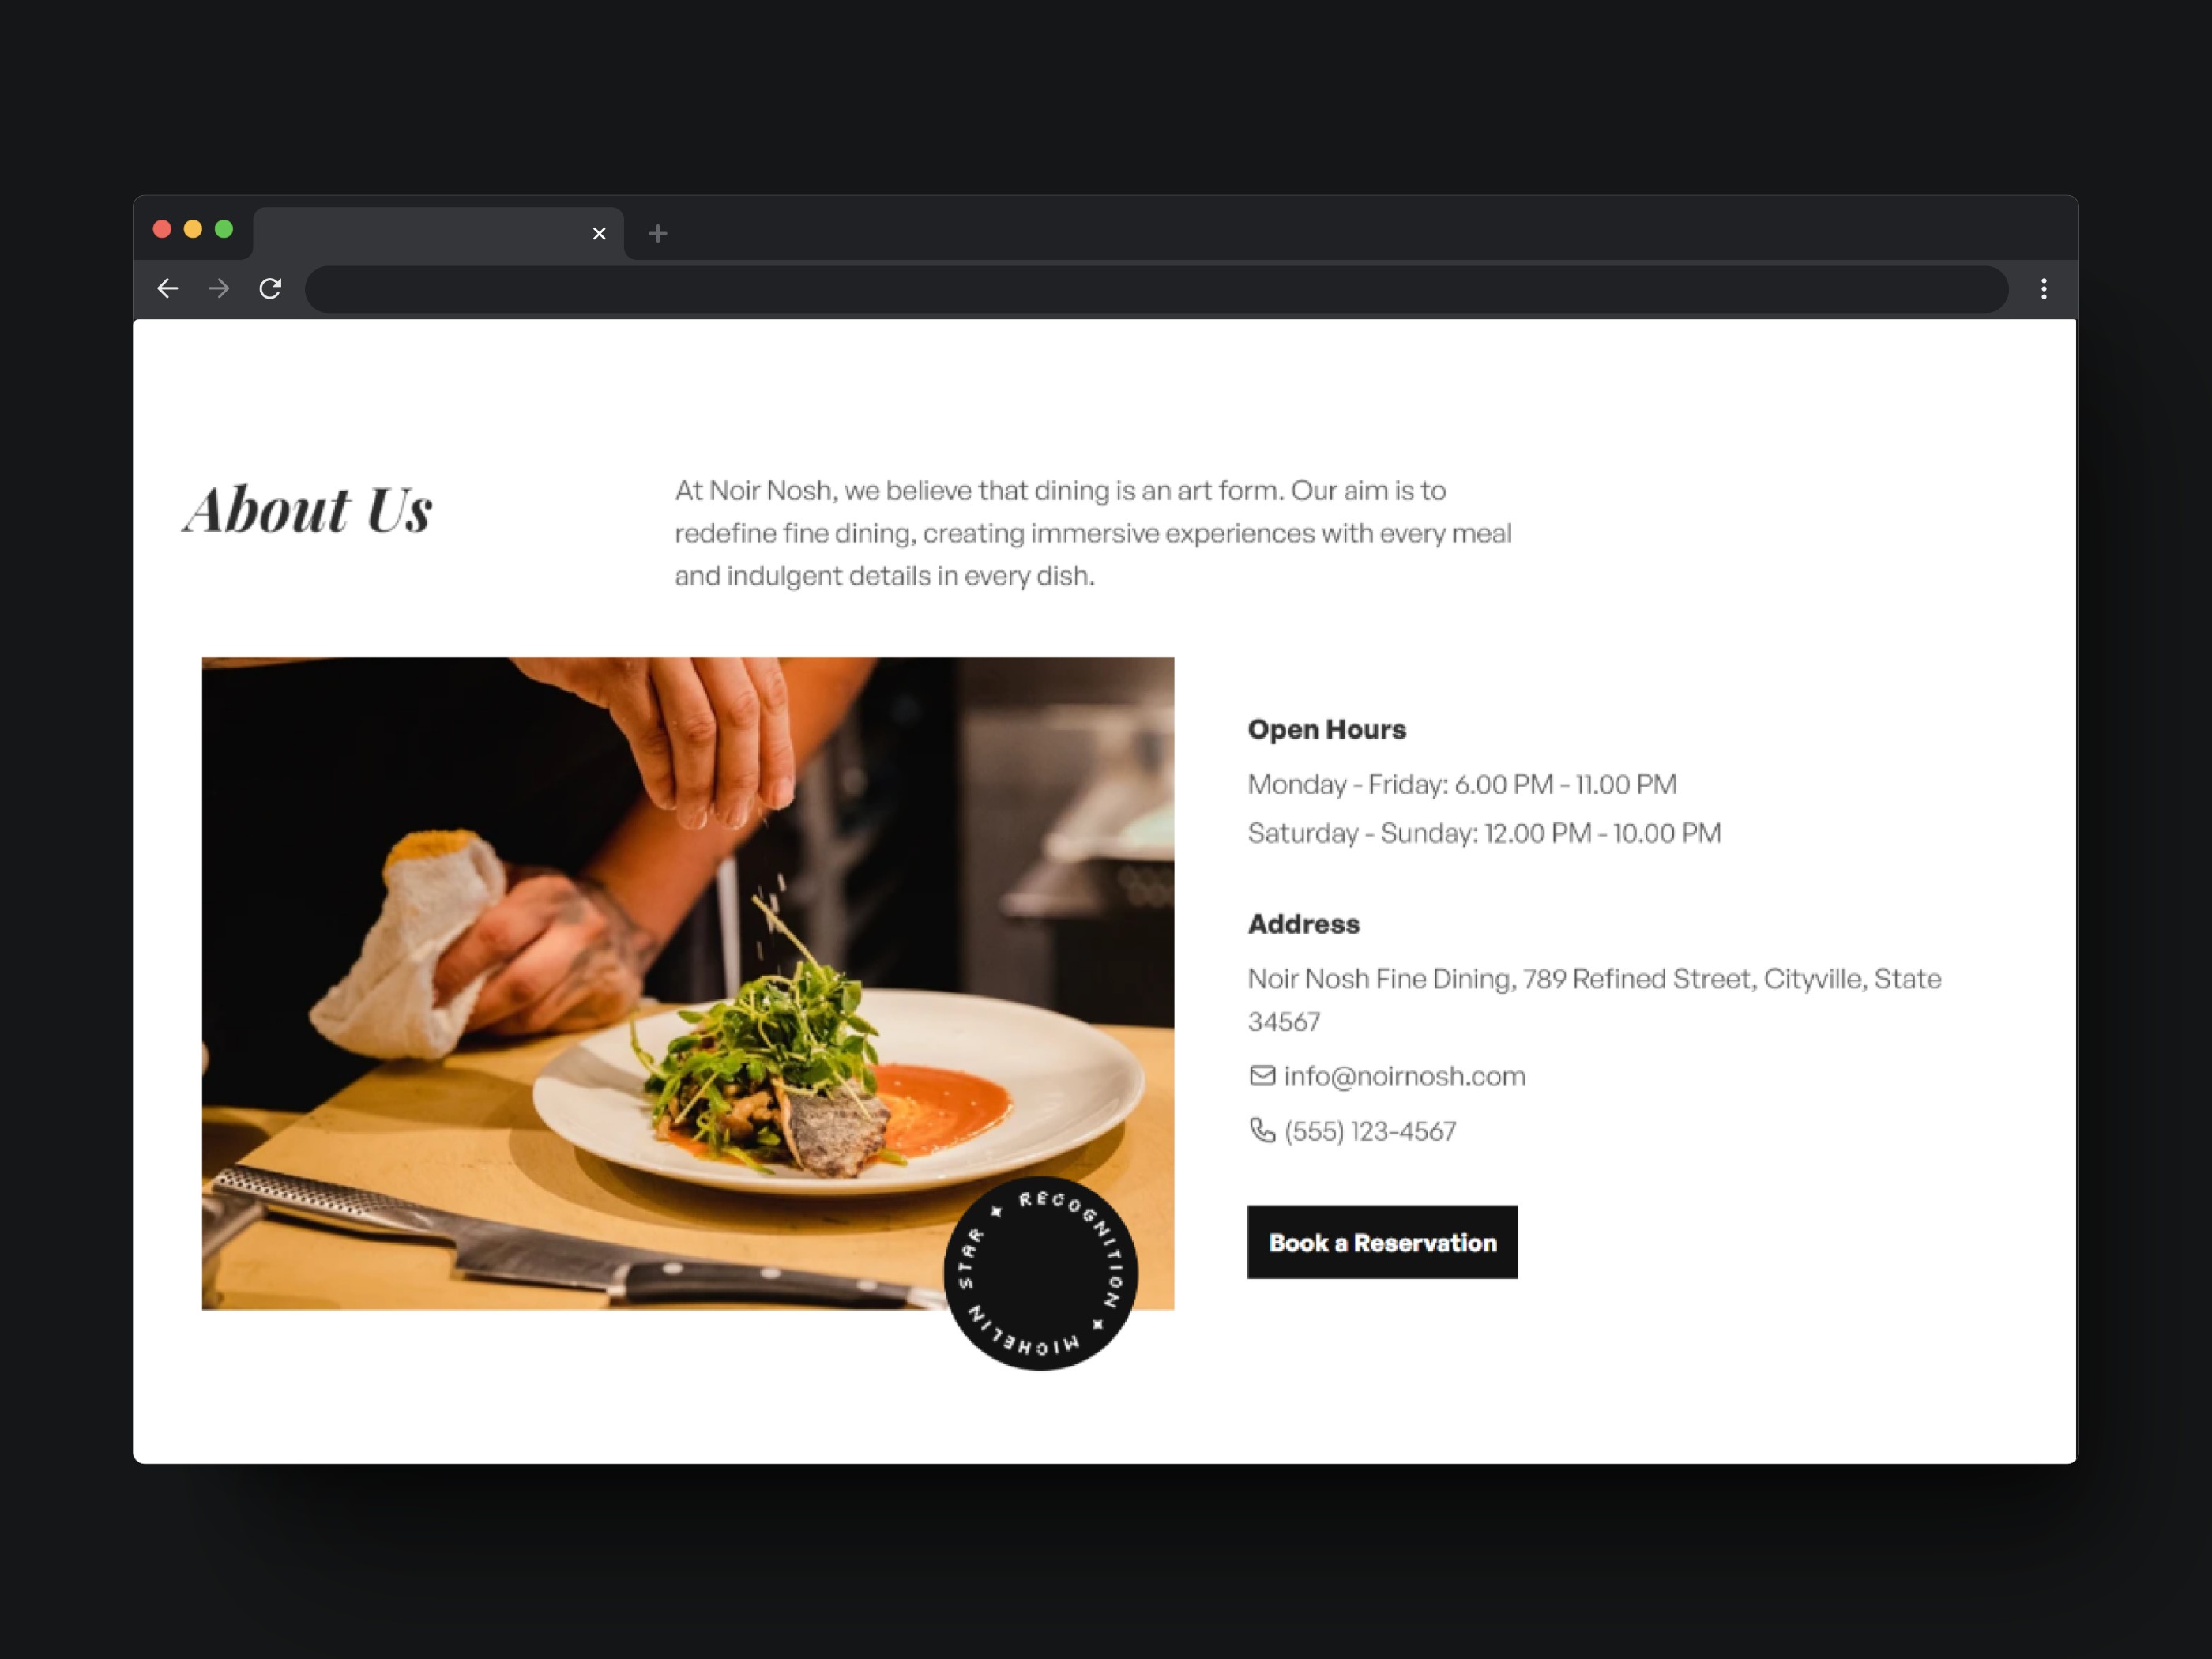2212x1659 pixels.
Task: Click the Book a Reservation button
Action: [x=1381, y=1241]
